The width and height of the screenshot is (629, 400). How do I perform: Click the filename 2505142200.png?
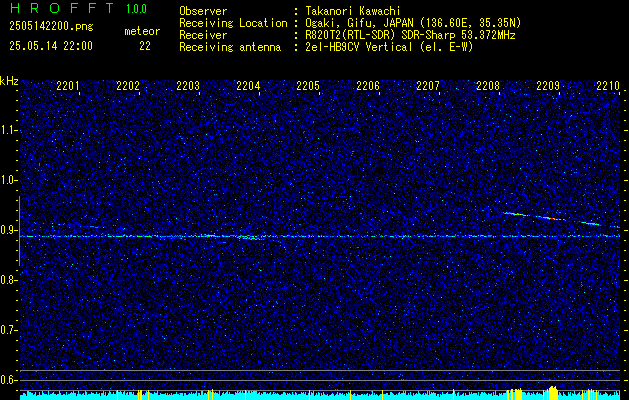coord(51,27)
